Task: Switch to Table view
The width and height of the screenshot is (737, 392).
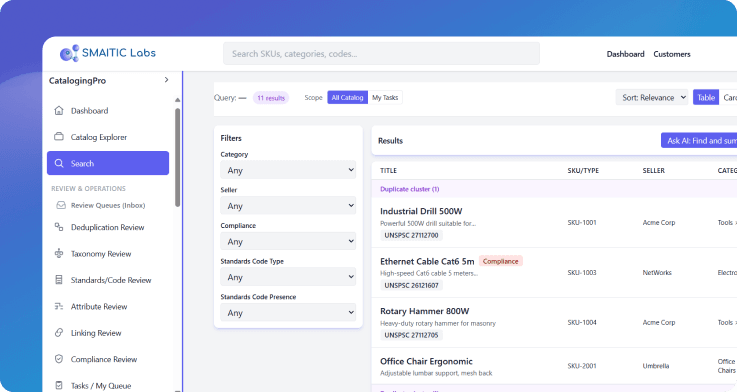Action: click(706, 97)
